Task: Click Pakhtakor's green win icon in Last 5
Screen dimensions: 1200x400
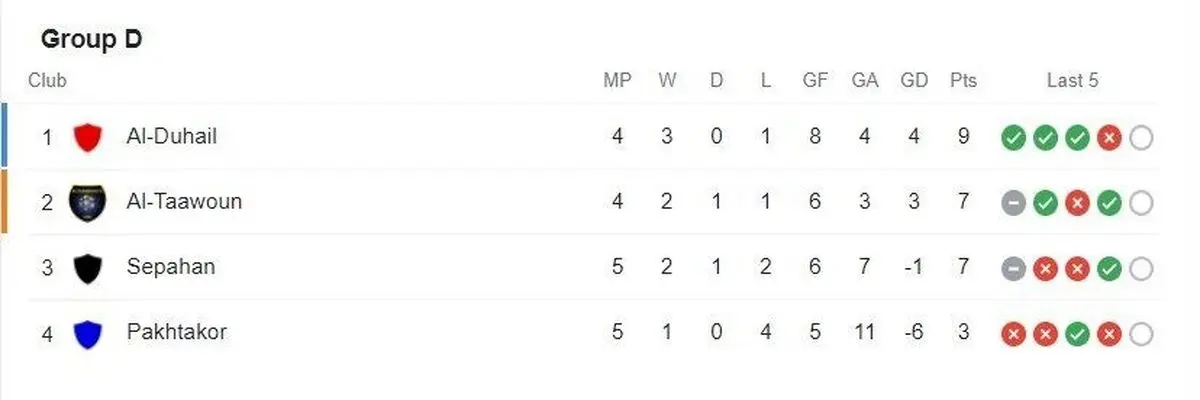Action: pyautogui.click(x=1077, y=334)
